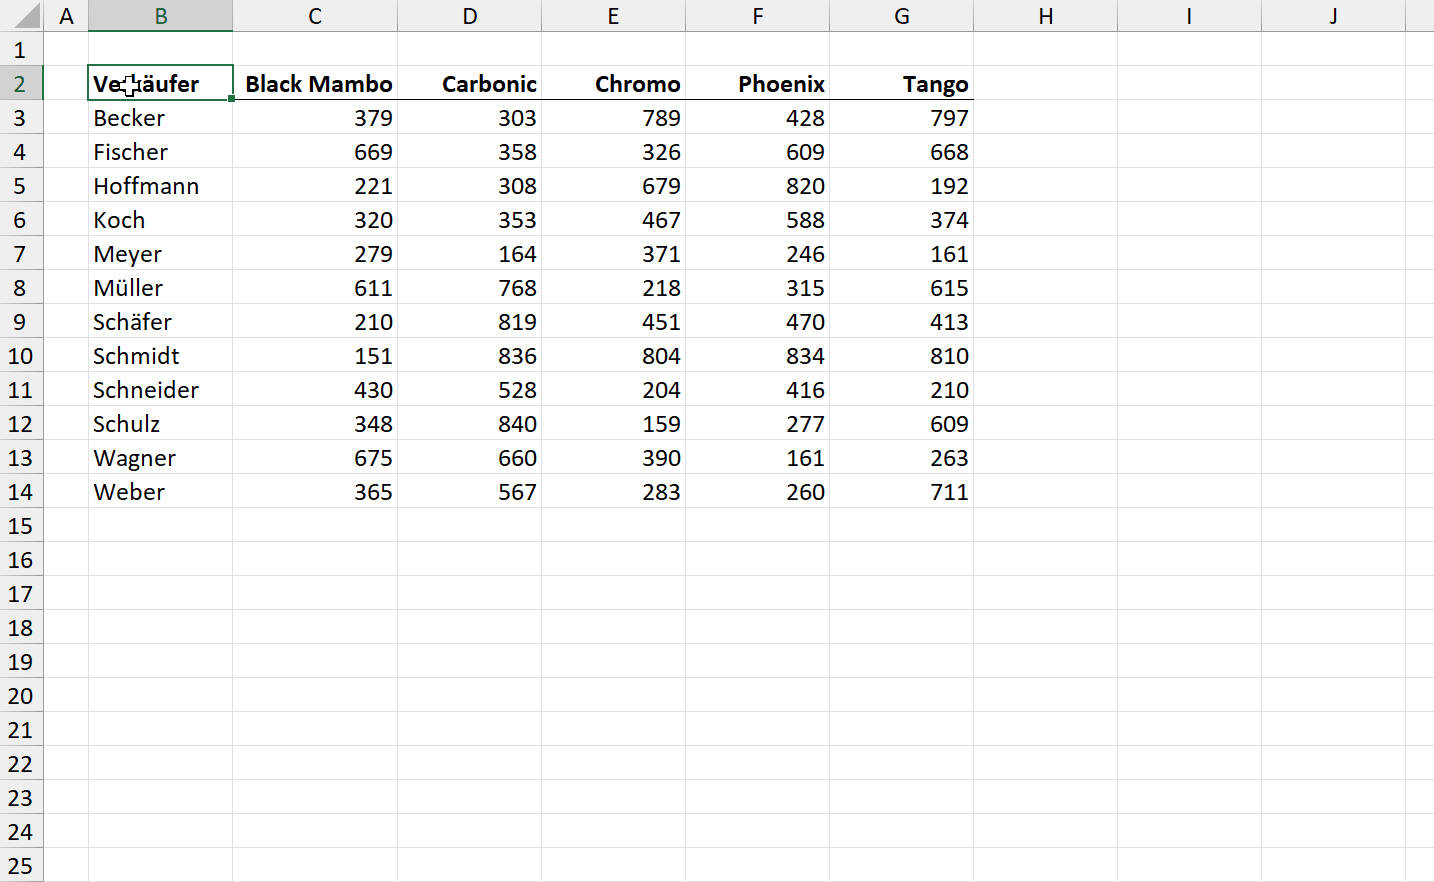Click the Black Mambo header cell
Screen dimensions: 1434x882
(315, 84)
